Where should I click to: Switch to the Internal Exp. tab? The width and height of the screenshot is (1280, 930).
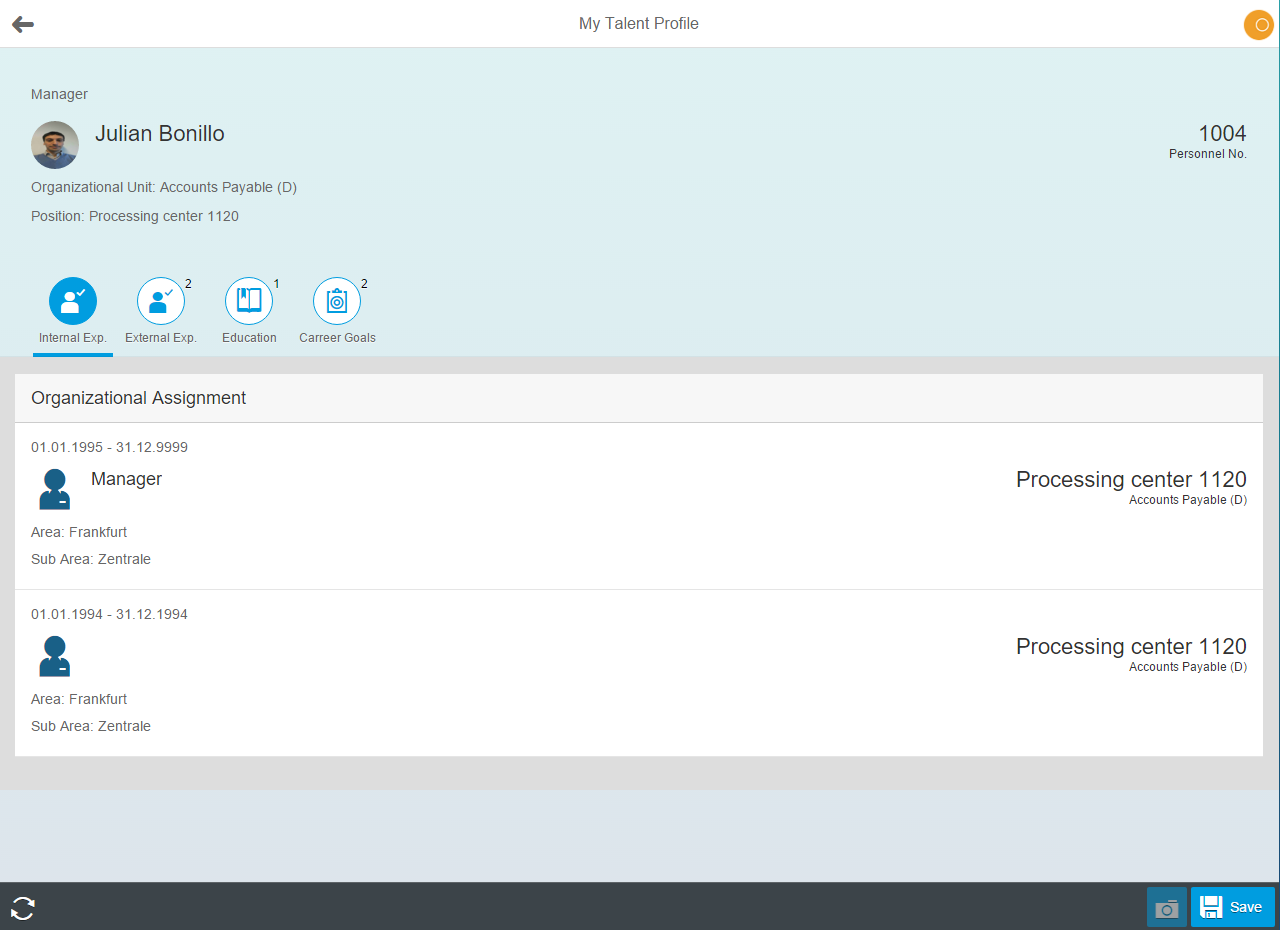[x=72, y=337]
